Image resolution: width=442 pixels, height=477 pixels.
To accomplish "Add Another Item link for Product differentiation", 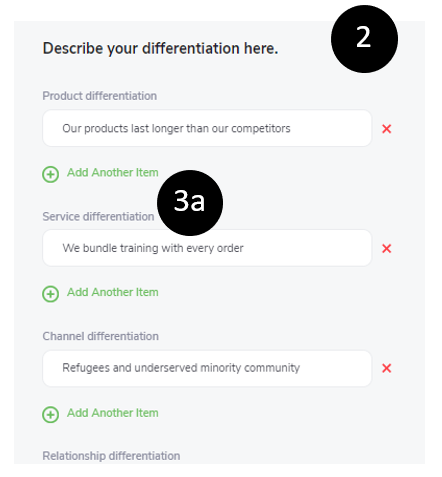I will [x=113, y=173].
